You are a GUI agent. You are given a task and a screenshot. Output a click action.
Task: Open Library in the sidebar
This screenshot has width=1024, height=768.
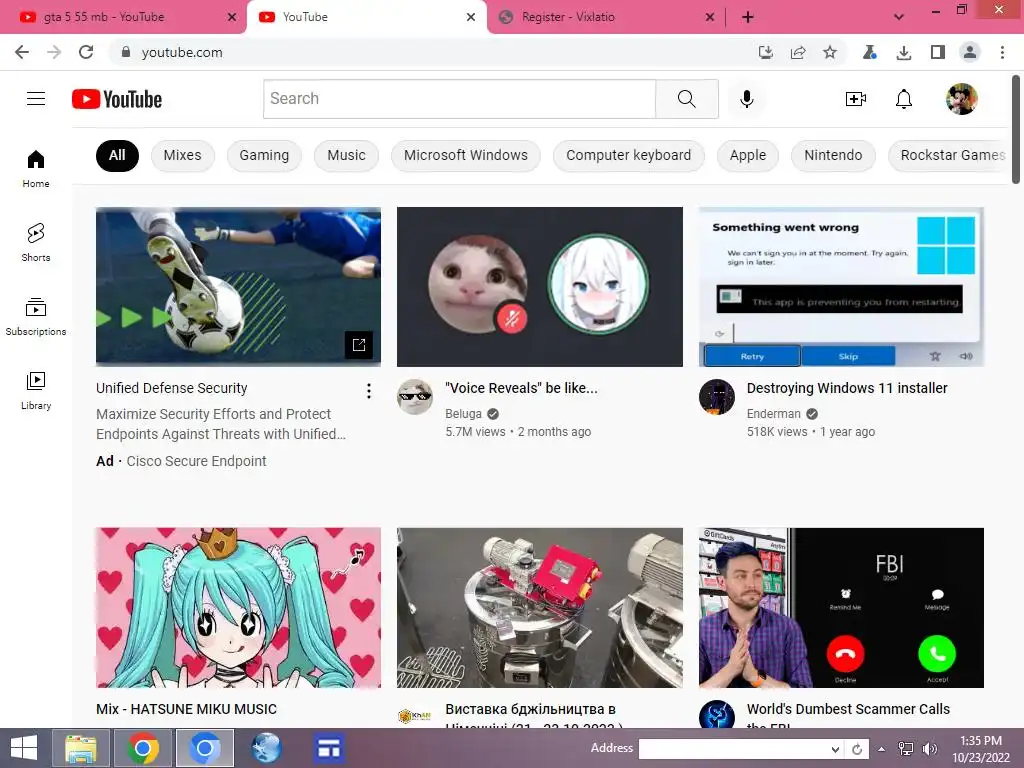pyautogui.click(x=36, y=391)
